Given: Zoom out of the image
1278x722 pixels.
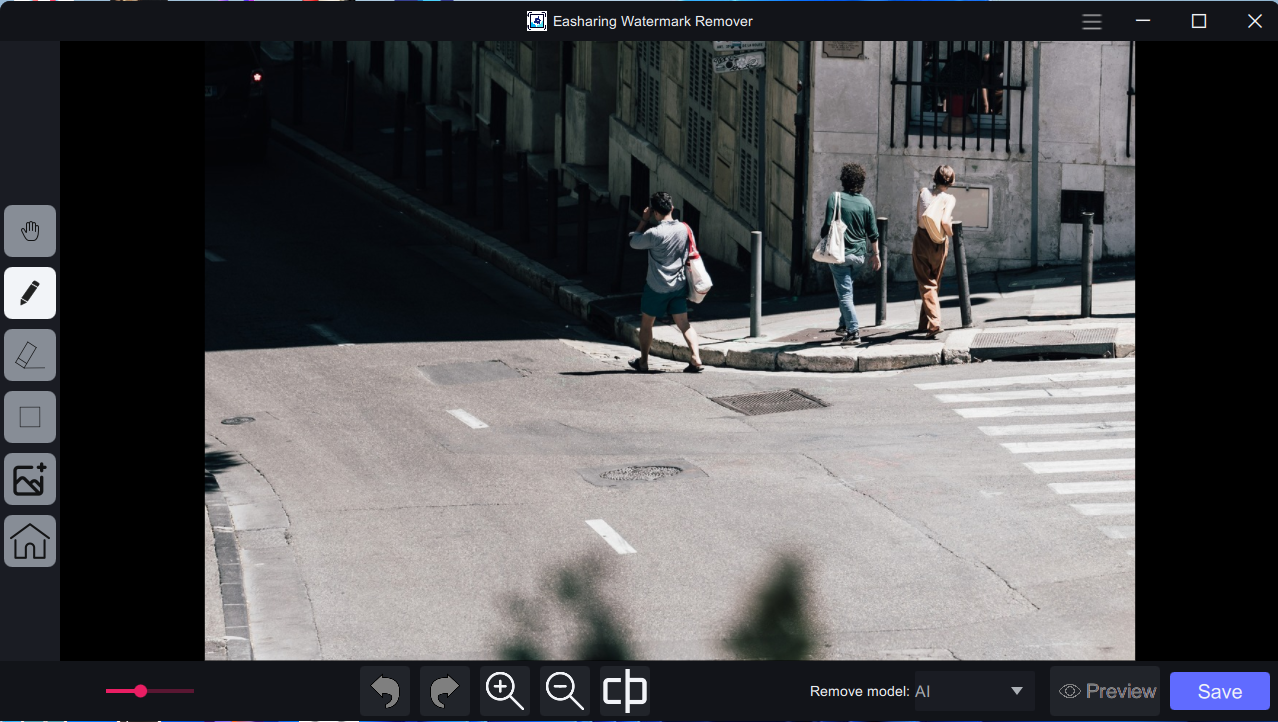Looking at the screenshot, I should (565, 691).
